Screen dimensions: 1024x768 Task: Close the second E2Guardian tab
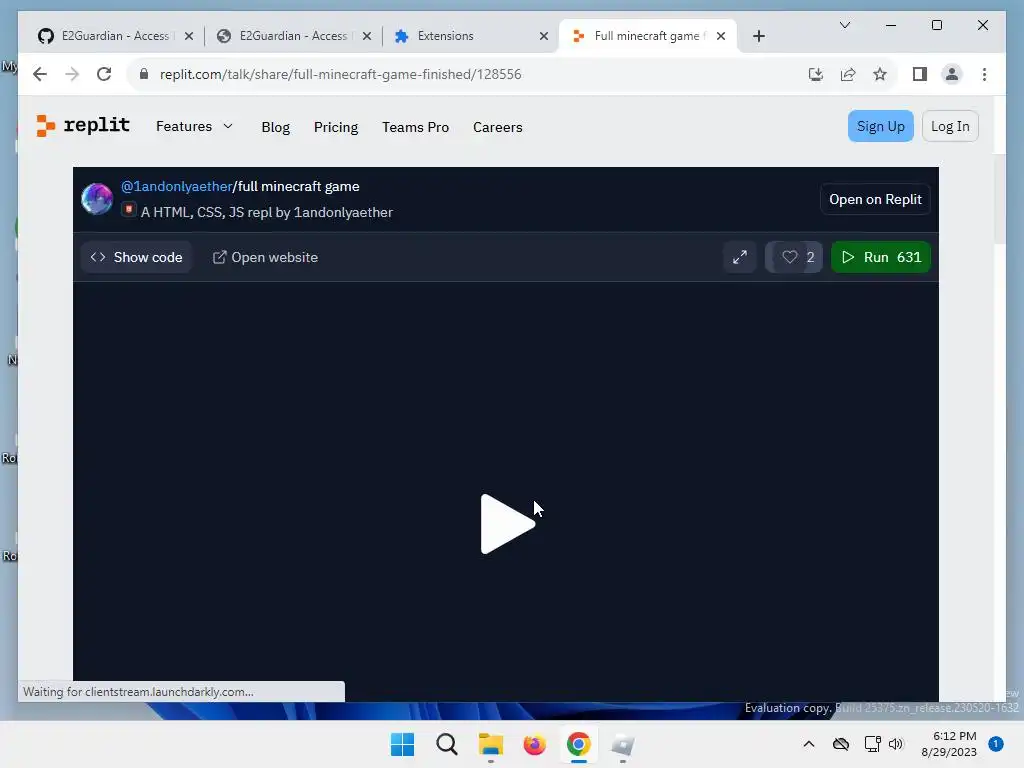coord(367,36)
